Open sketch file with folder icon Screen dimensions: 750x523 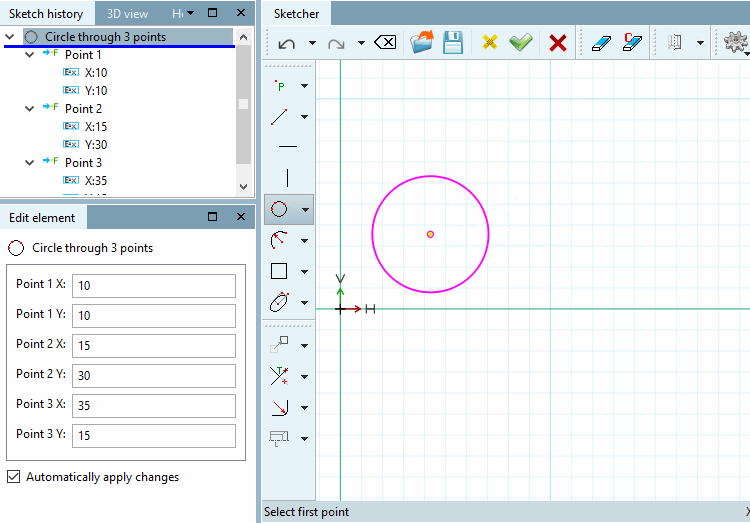[x=422, y=42]
